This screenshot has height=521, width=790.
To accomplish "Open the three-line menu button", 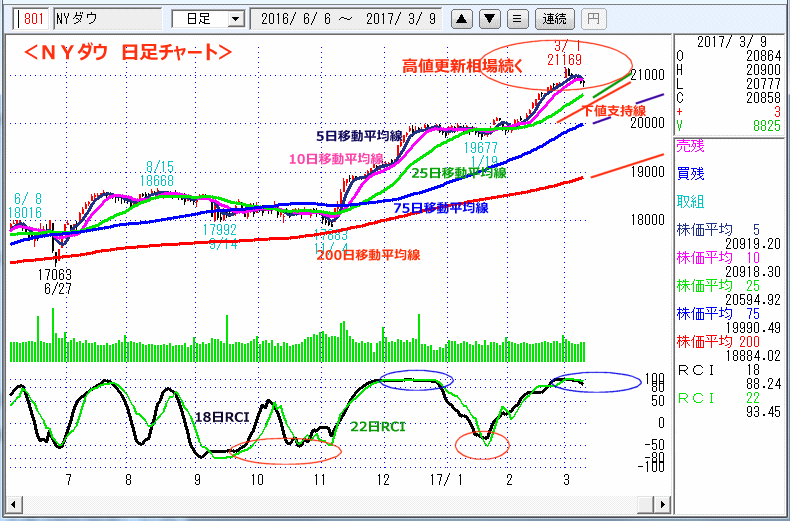I will [x=516, y=18].
